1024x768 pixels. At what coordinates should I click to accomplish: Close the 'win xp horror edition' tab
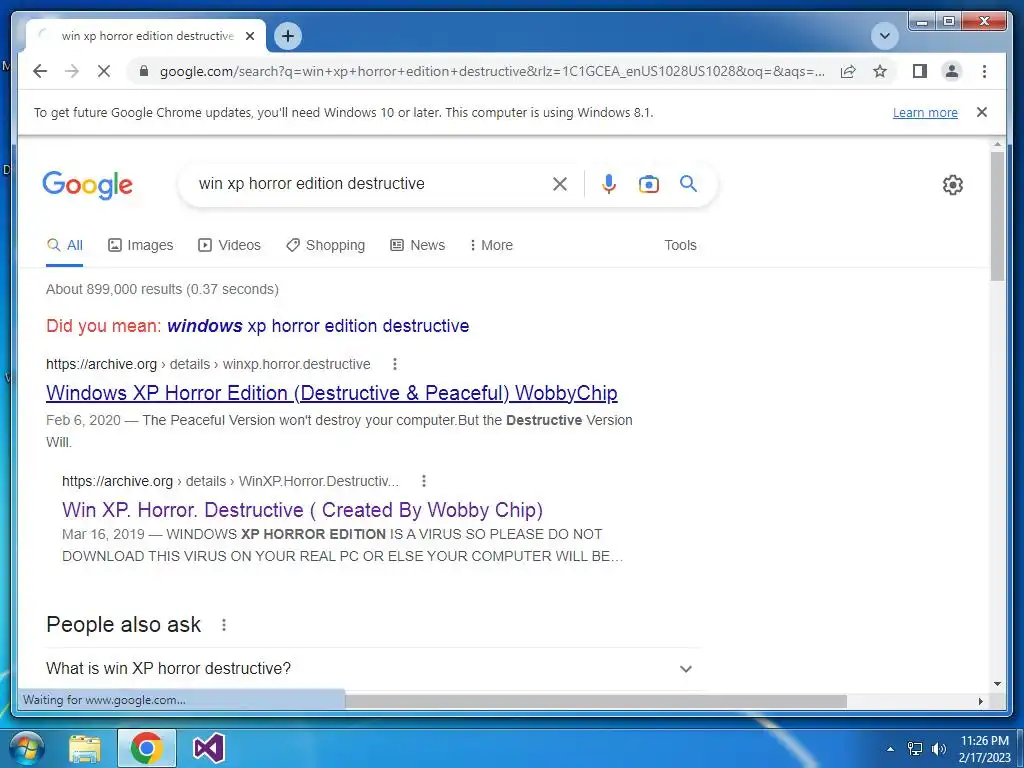pos(249,36)
